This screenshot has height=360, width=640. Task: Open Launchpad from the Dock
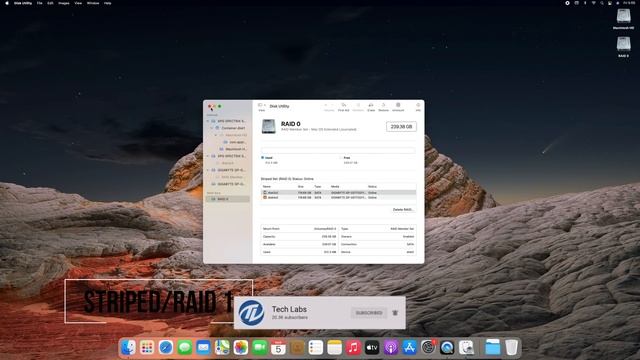[147, 348]
